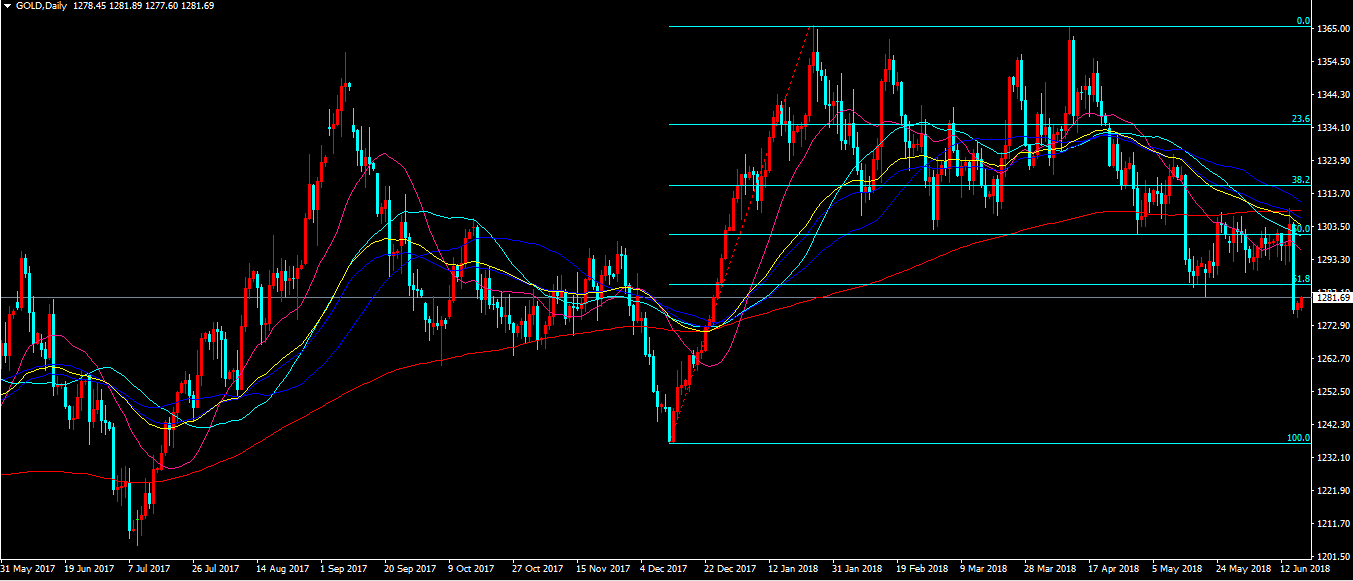Click the 1211.70 price axis label
The width and height of the screenshot is (1353, 581).
tap(1333, 524)
